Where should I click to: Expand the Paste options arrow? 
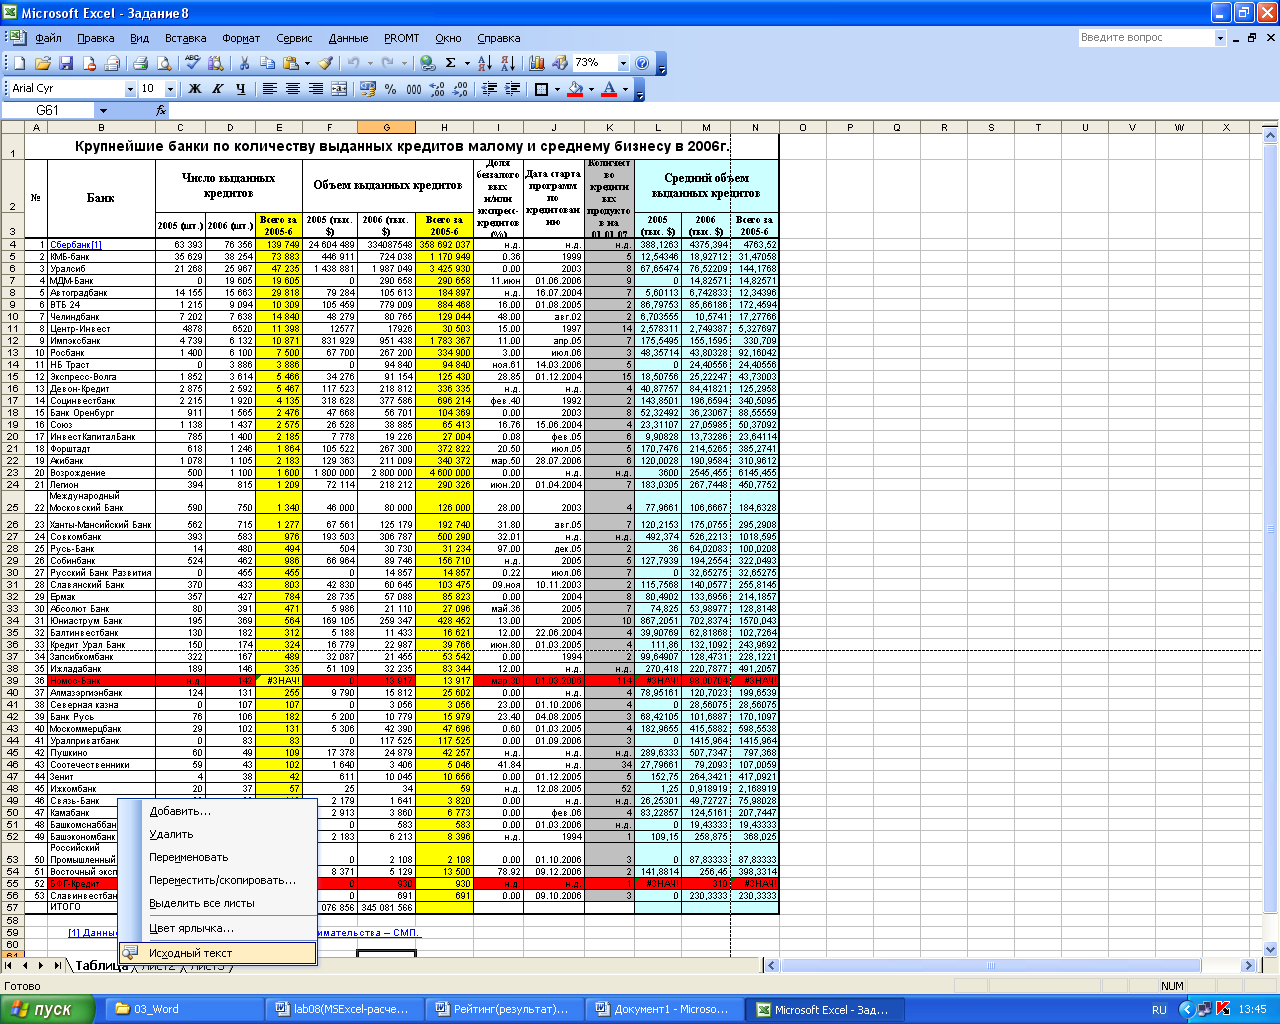(x=306, y=63)
